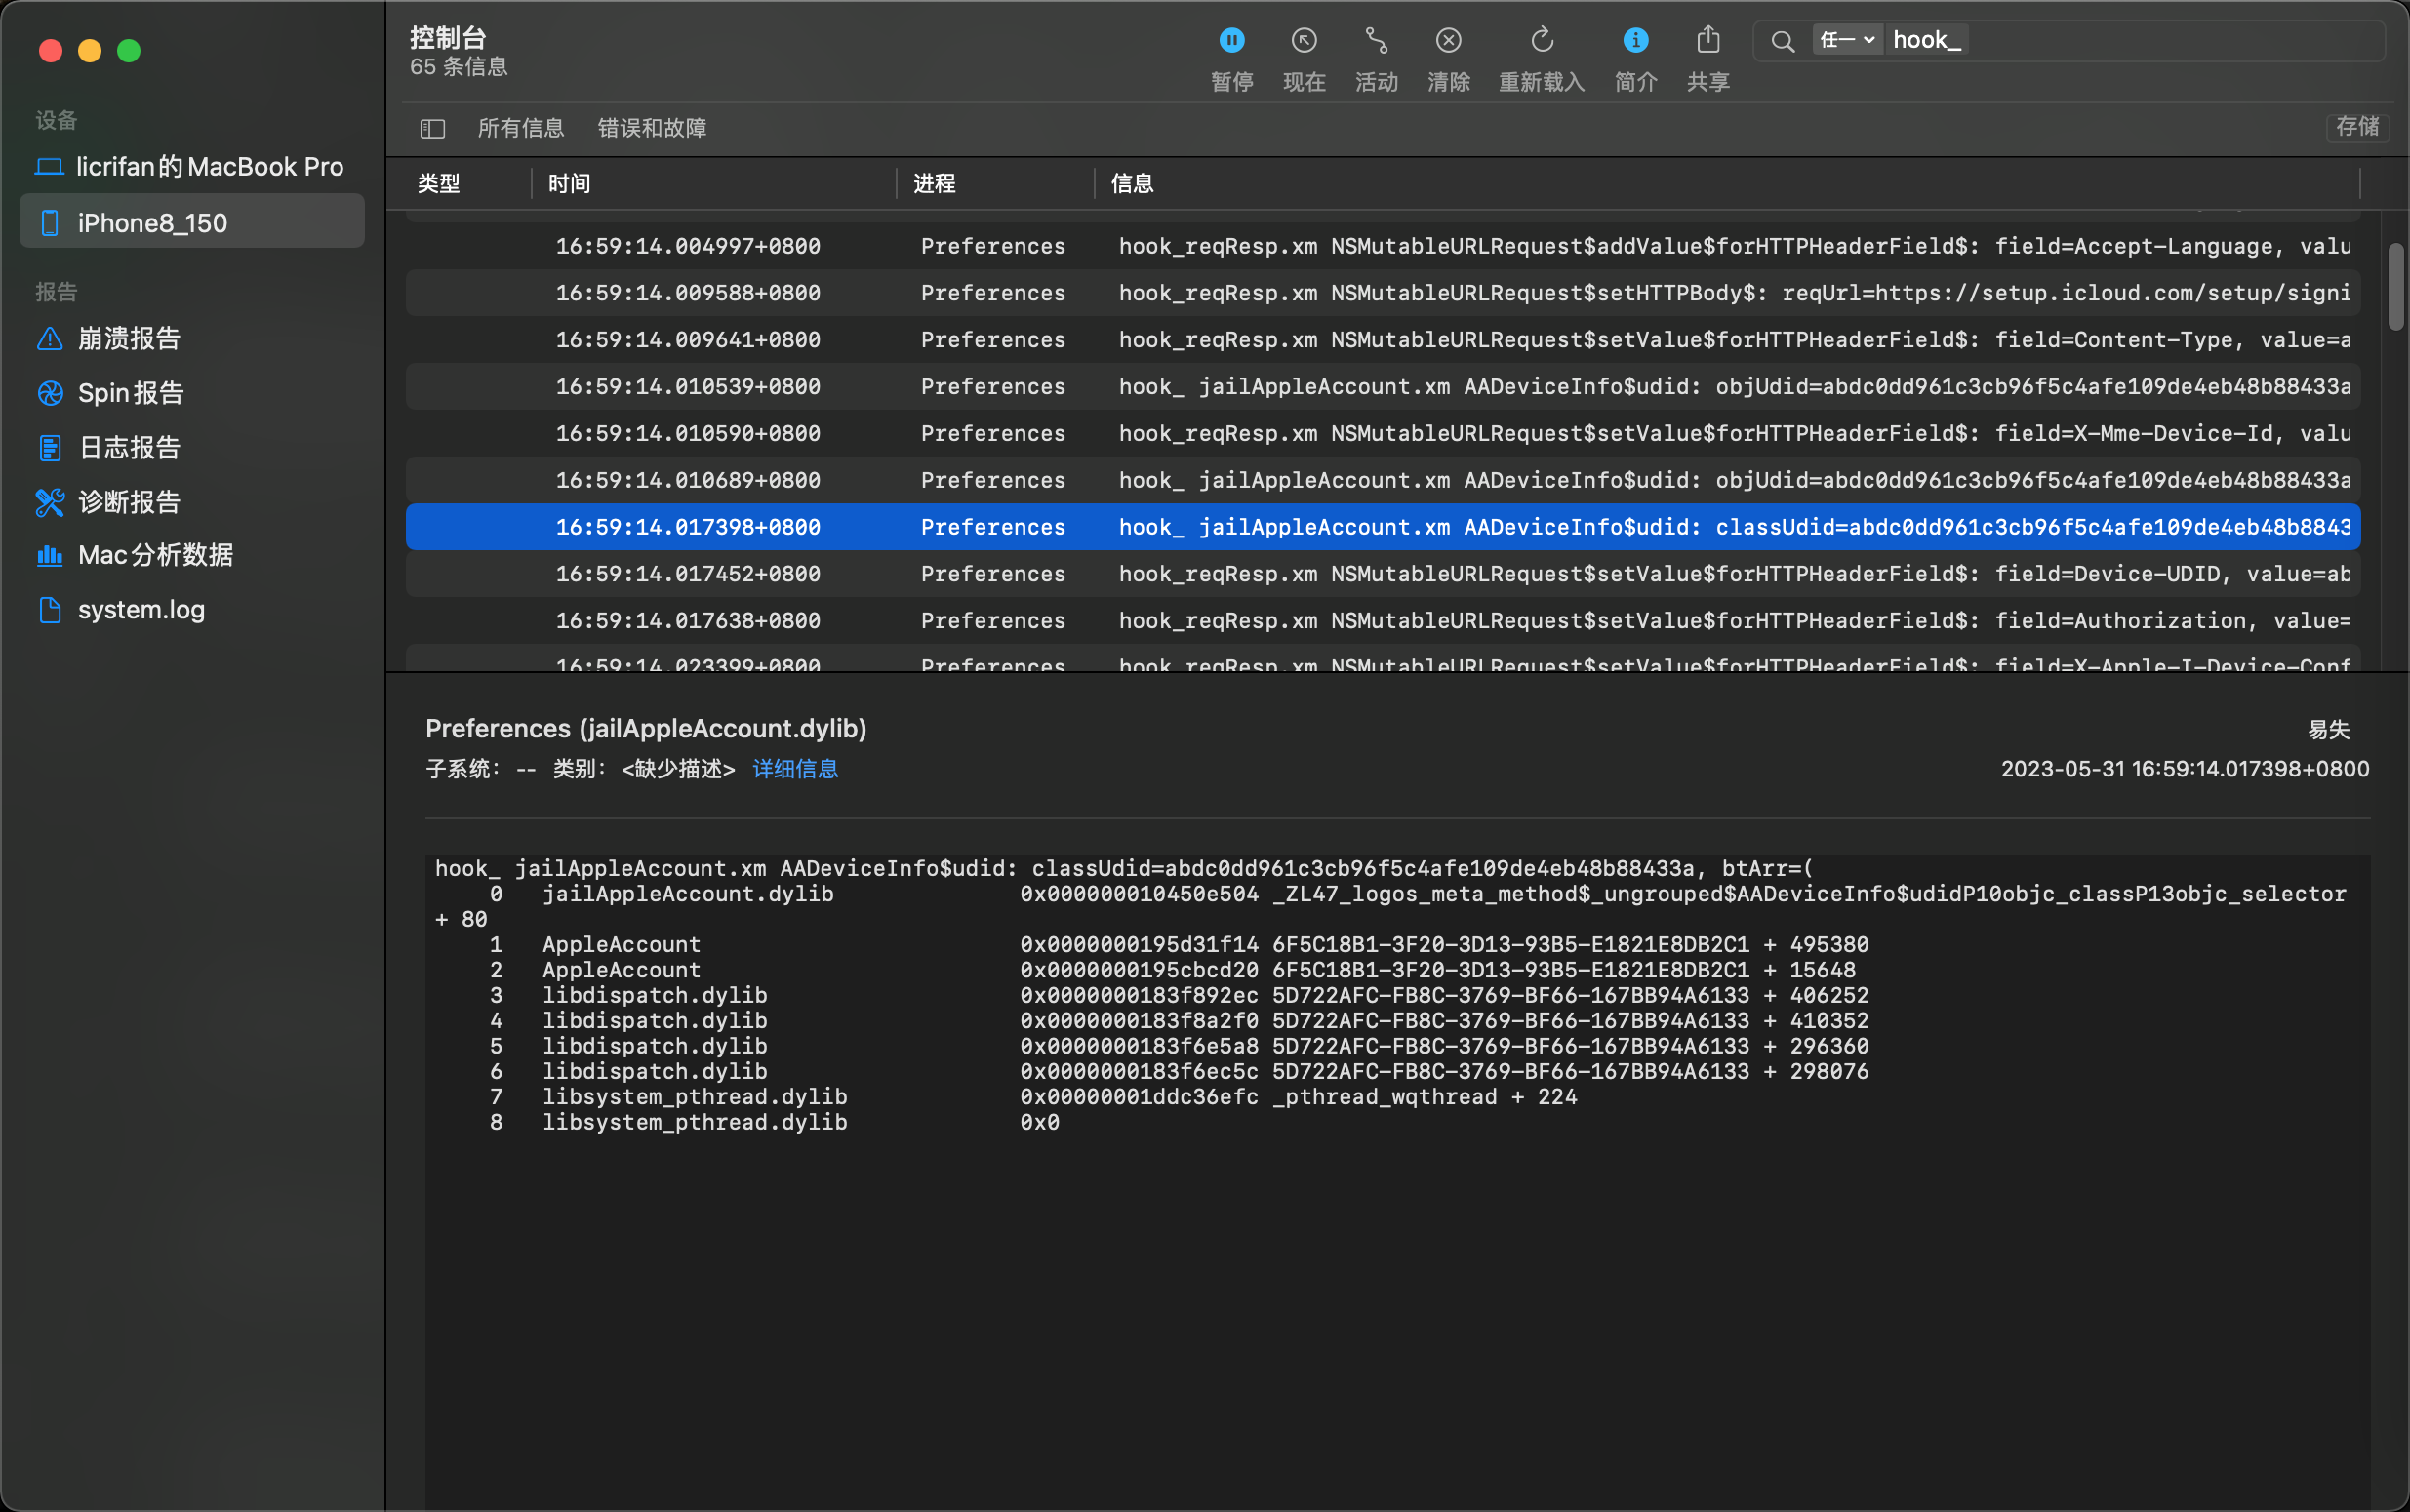
Task: Open the 共享 share icon
Action: click(1708, 40)
